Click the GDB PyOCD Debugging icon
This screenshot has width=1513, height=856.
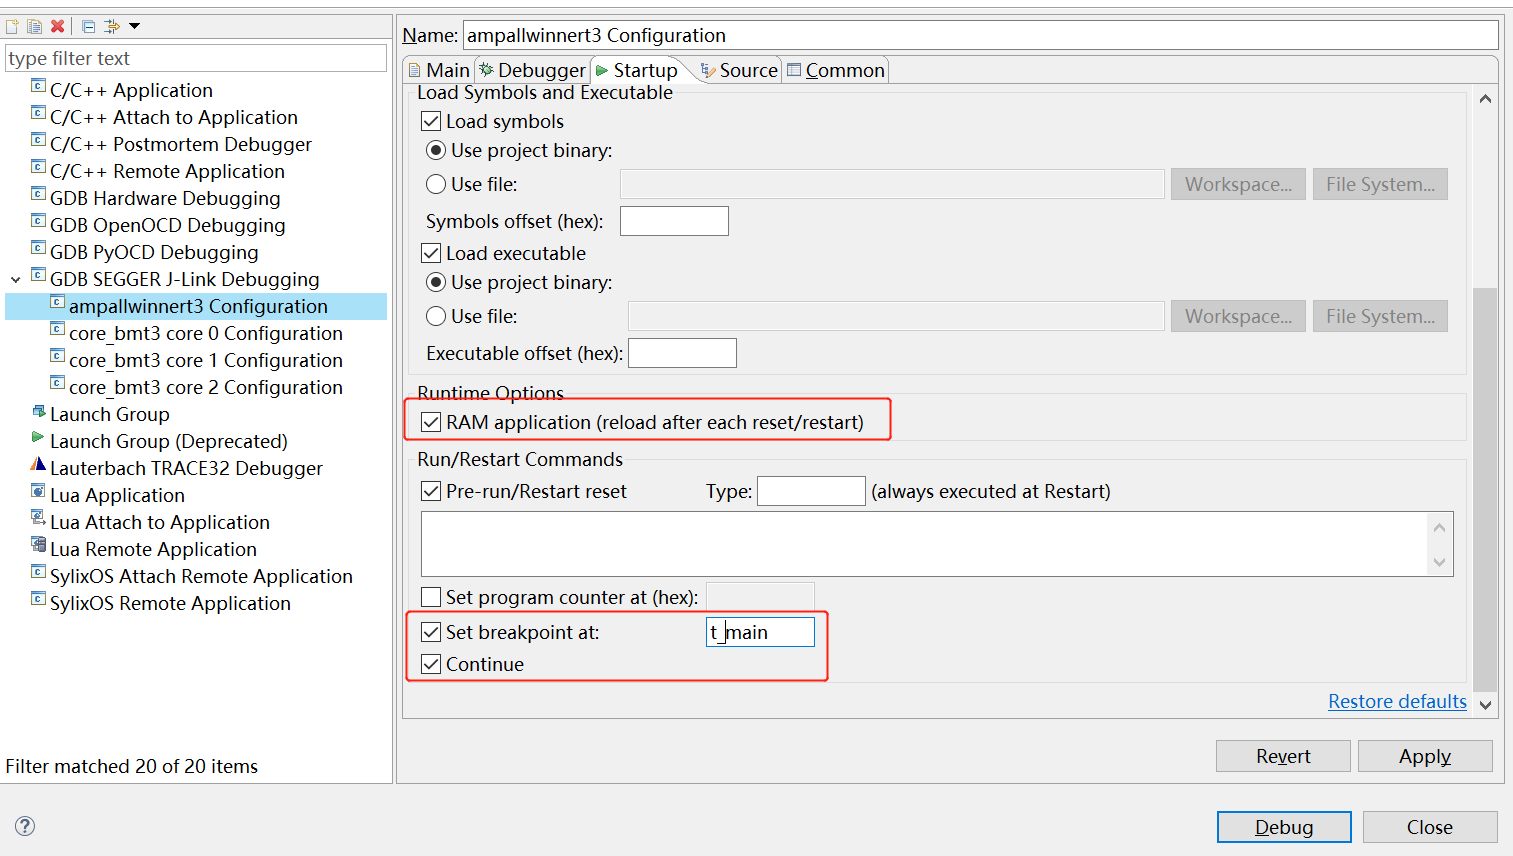pos(38,247)
